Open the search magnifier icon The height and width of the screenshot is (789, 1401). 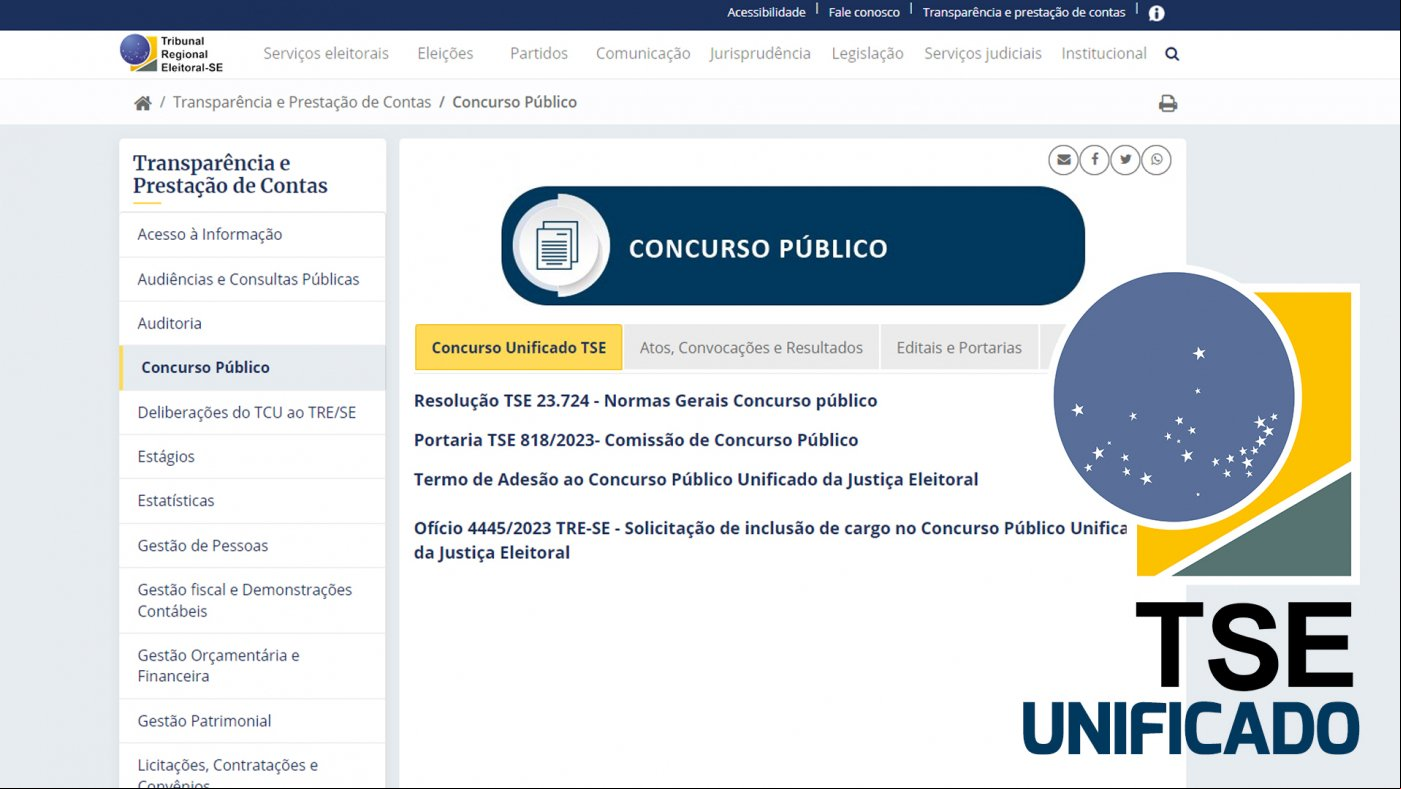click(x=1172, y=54)
